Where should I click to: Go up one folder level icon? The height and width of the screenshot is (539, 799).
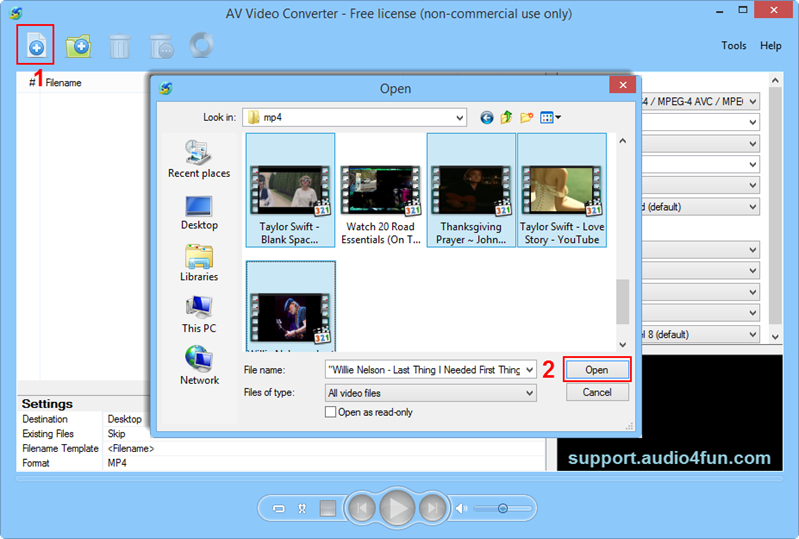click(506, 118)
